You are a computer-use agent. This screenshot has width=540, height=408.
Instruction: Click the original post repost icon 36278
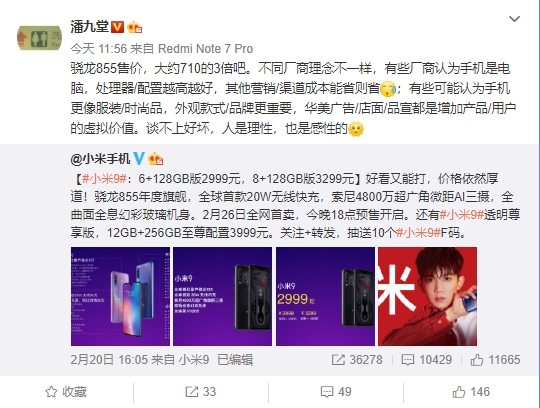[x=357, y=360]
